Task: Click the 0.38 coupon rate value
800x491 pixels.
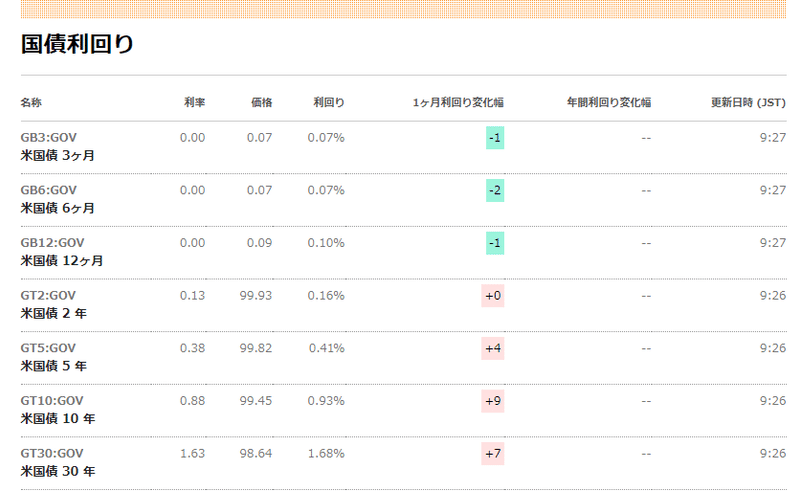Action: pyautogui.click(x=192, y=348)
